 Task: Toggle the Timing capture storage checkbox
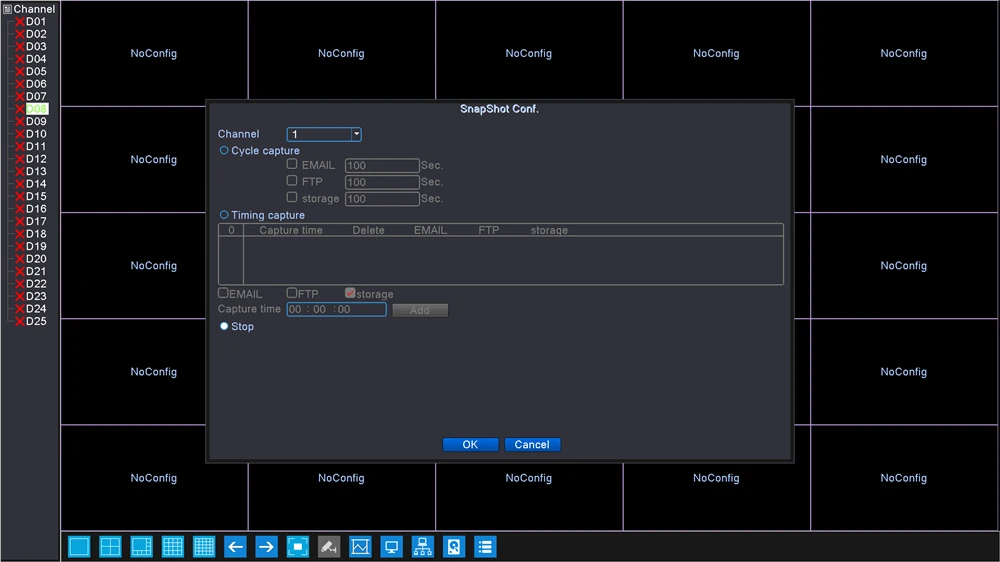coord(350,293)
